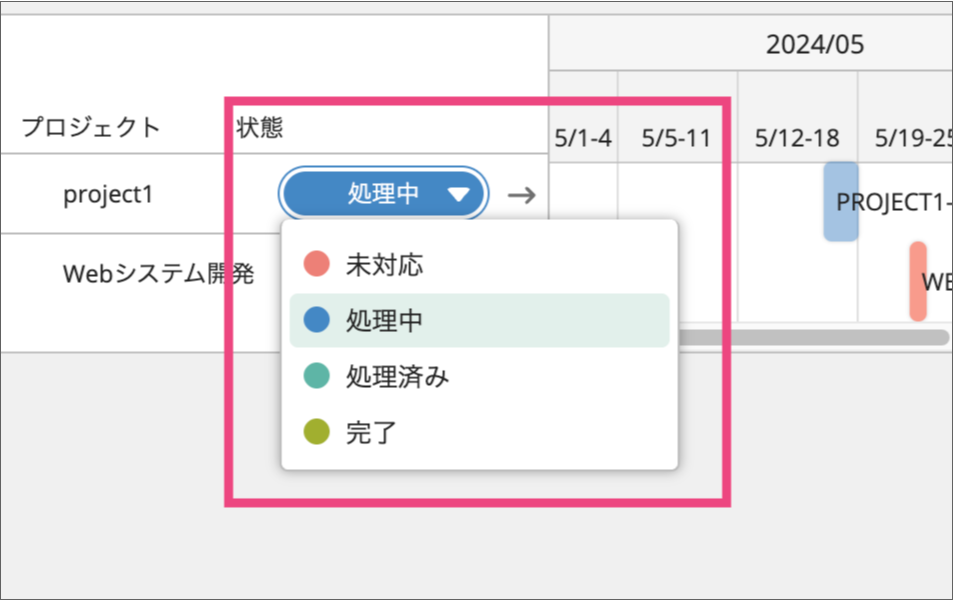Click the project1 row label
The width and height of the screenshot is (954, 600).
tap(108, 194)
